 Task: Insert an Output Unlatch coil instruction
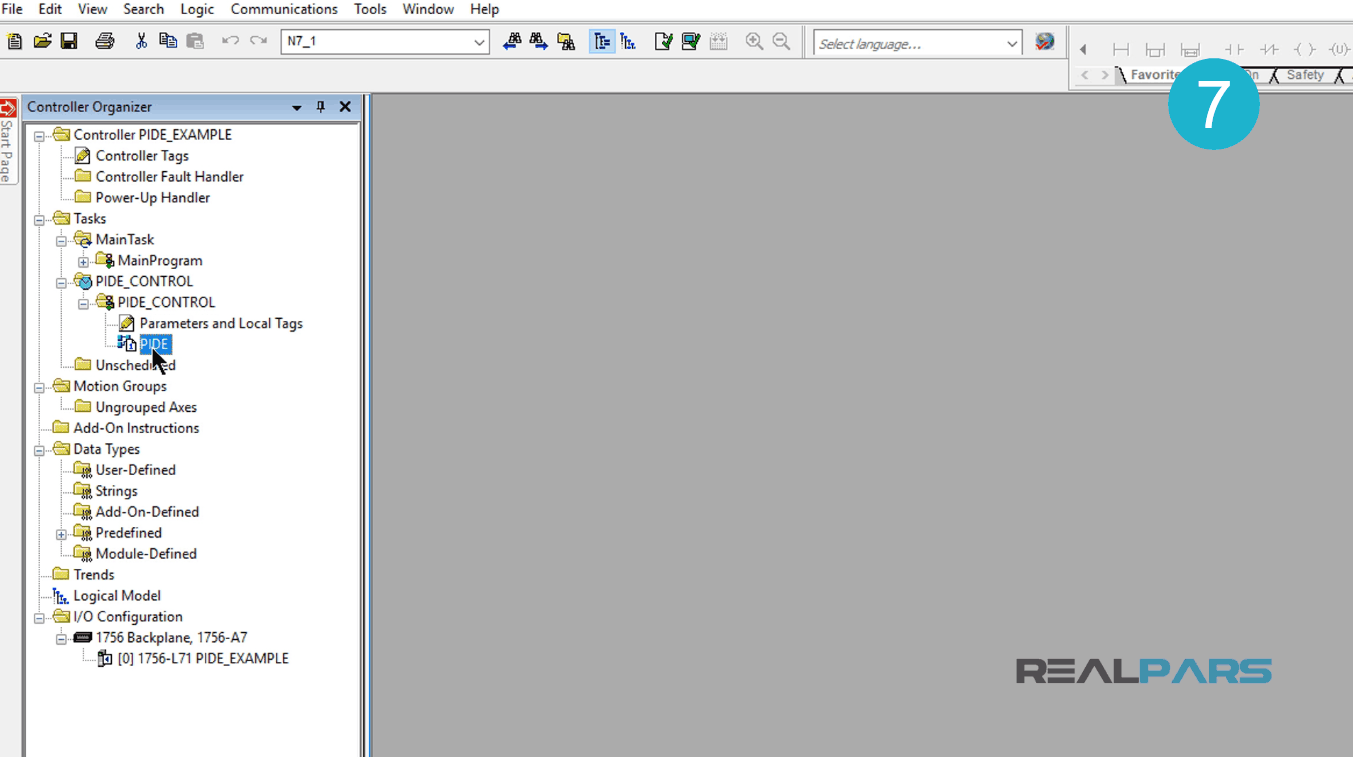coord(1339,49)
